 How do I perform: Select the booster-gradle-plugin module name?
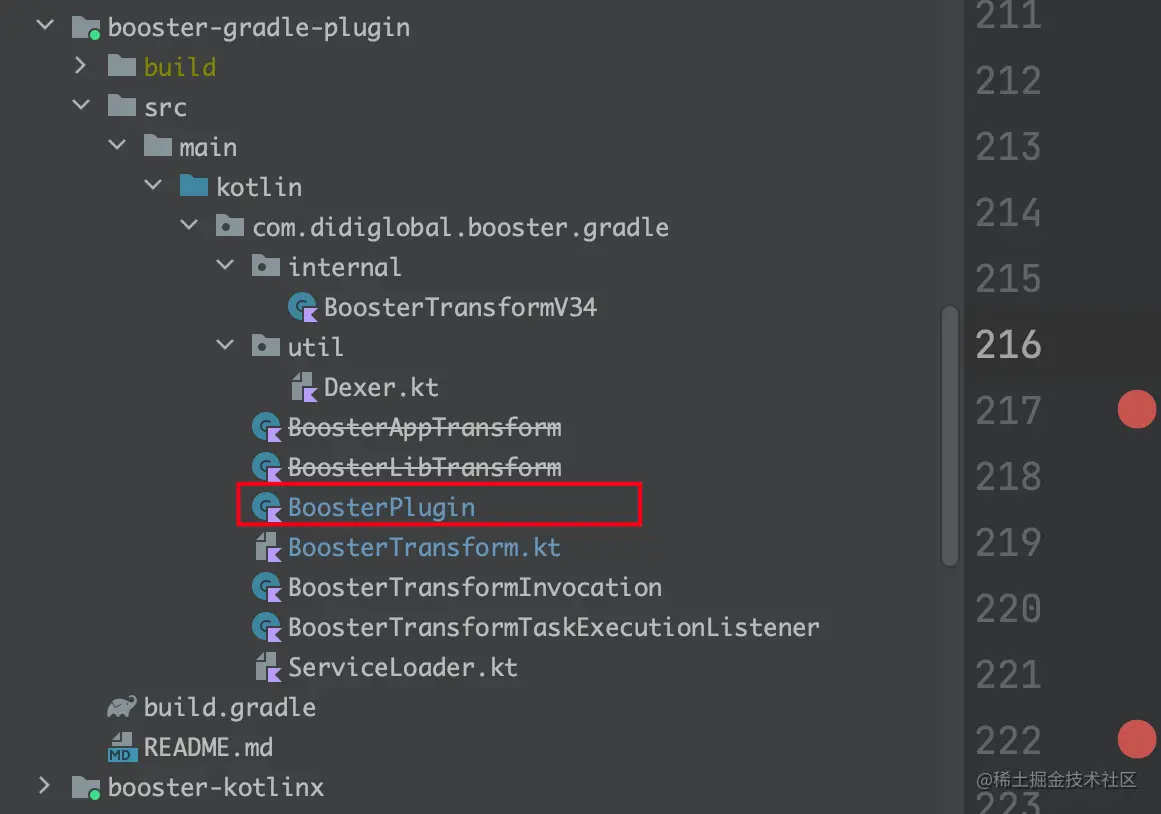point(258,27)
